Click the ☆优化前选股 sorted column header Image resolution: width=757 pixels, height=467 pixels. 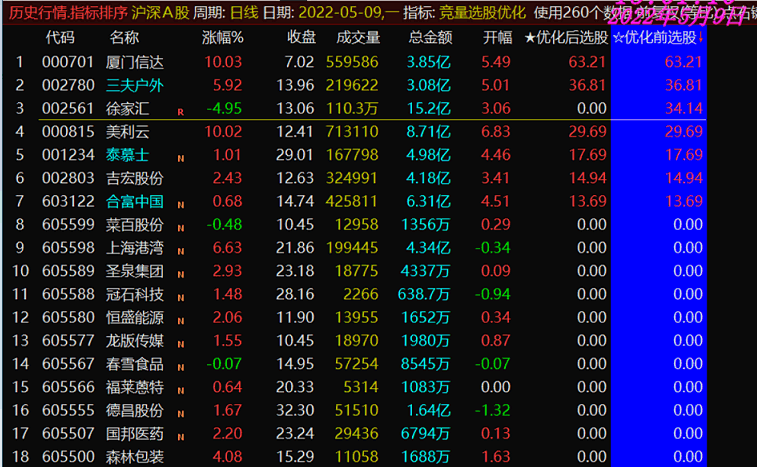pyautogui.click(x=659, y=38)
